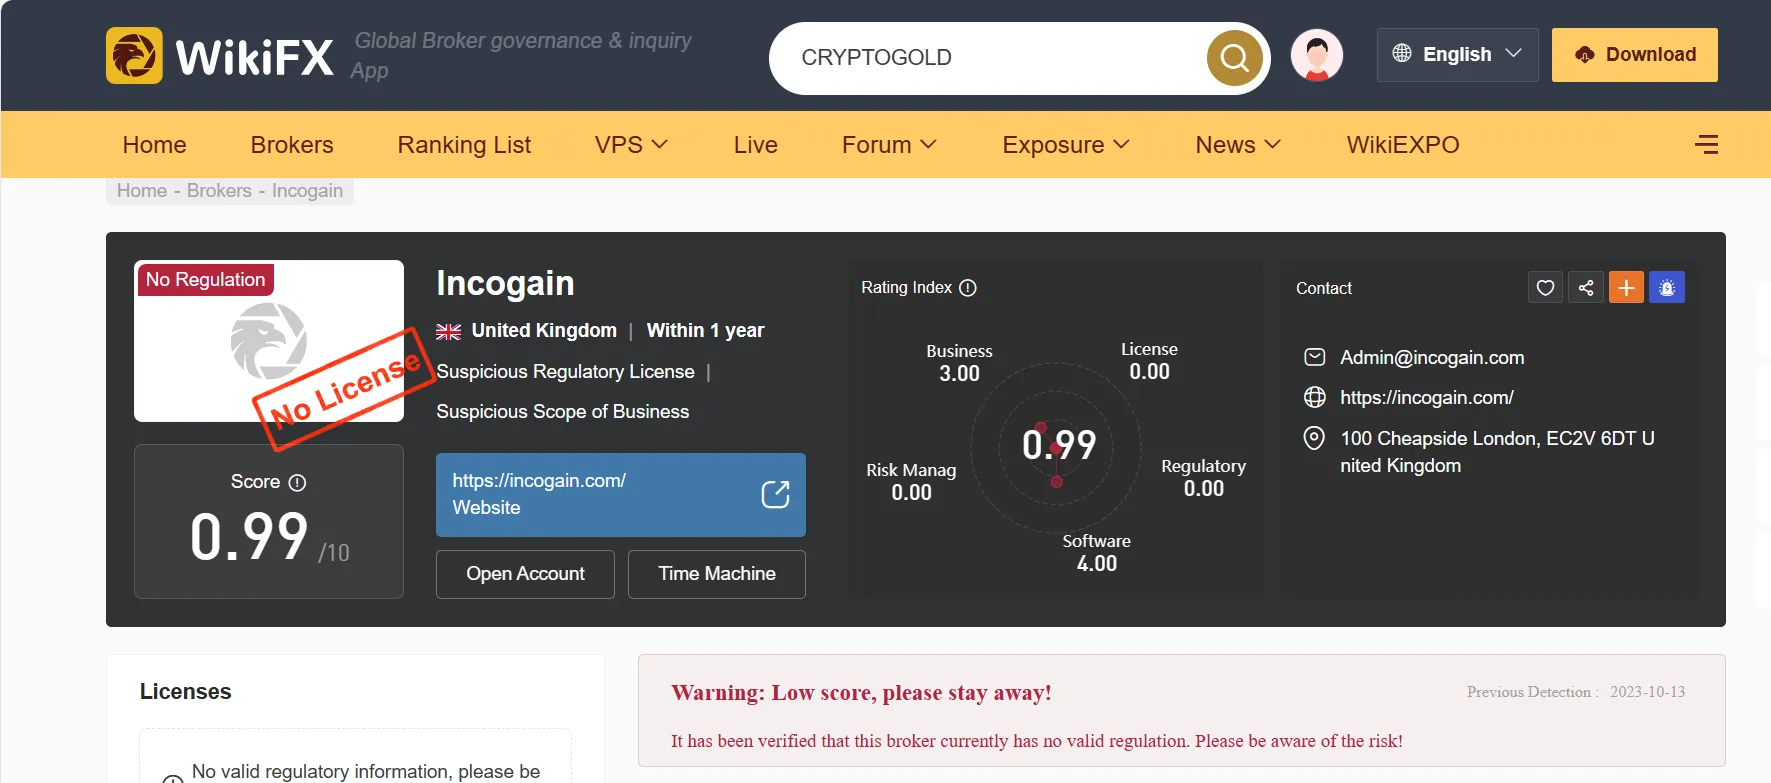This screenshot has width=1771, height=783.
Task: Click the globe language icon
Action: click(x=1402, y=54)
